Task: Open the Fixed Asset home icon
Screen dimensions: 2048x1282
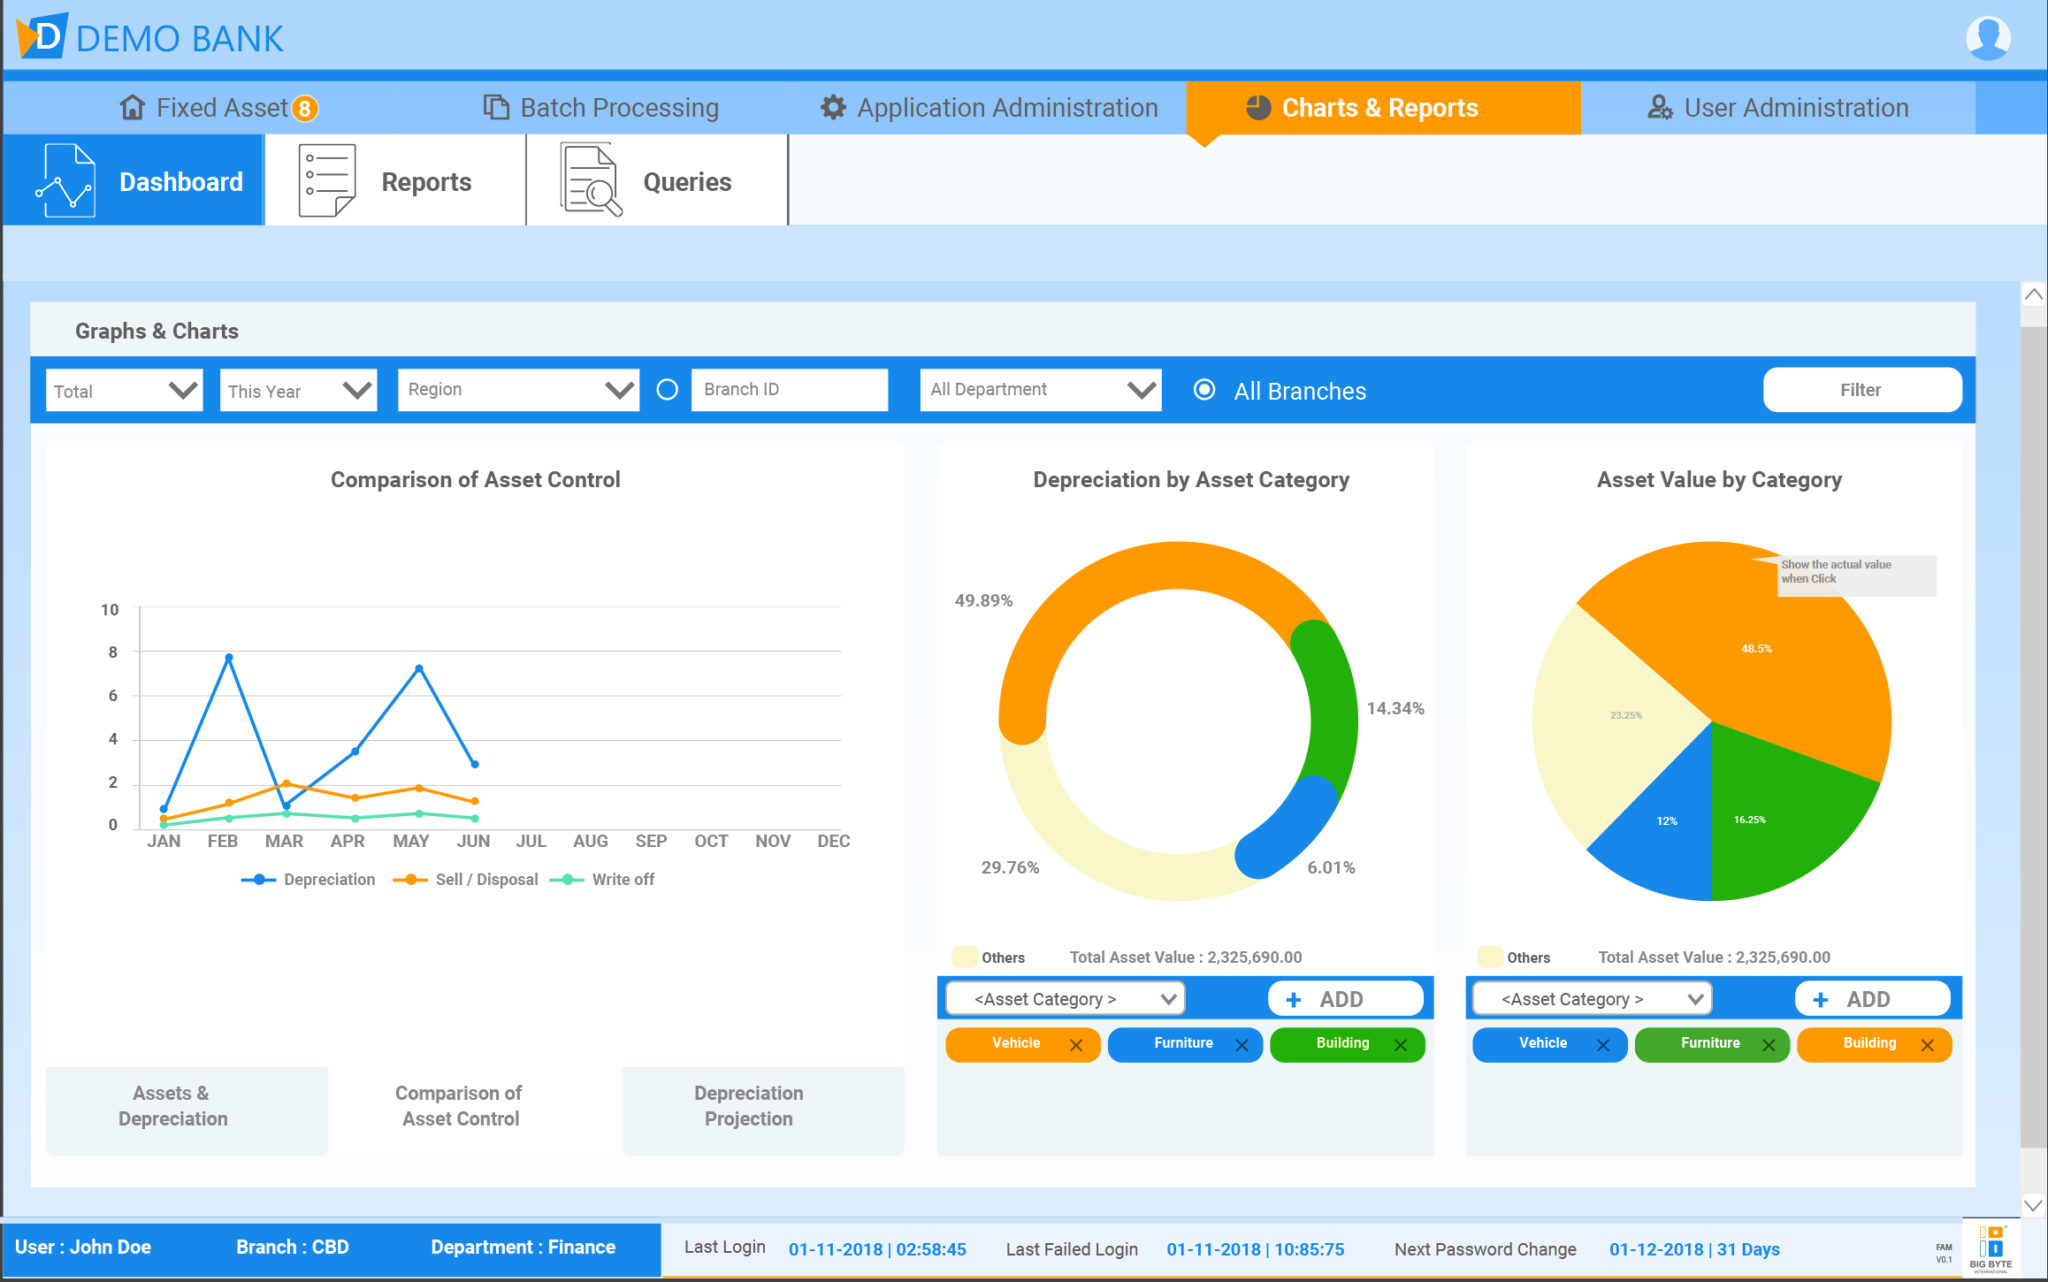Action: (133, 107)
